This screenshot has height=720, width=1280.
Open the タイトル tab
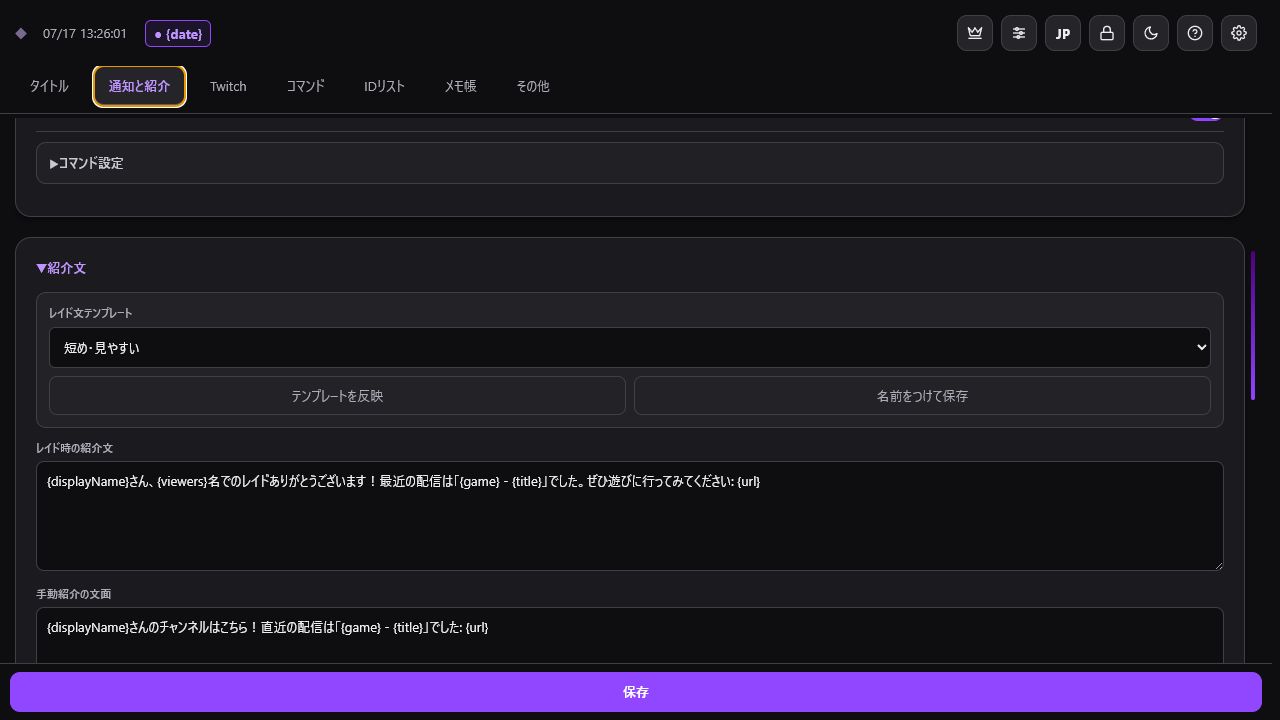[x=49, y=86]
